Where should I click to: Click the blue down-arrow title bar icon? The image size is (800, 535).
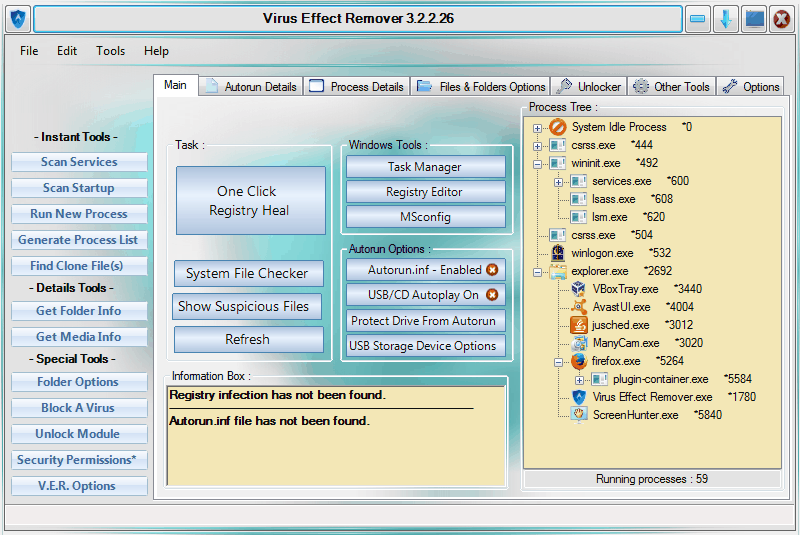click(x=726, y=19)
